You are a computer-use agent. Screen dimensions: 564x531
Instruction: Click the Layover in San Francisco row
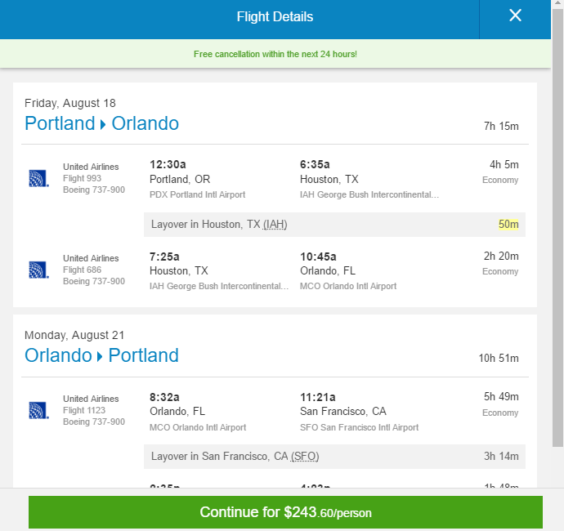click(x=335, y=457)
